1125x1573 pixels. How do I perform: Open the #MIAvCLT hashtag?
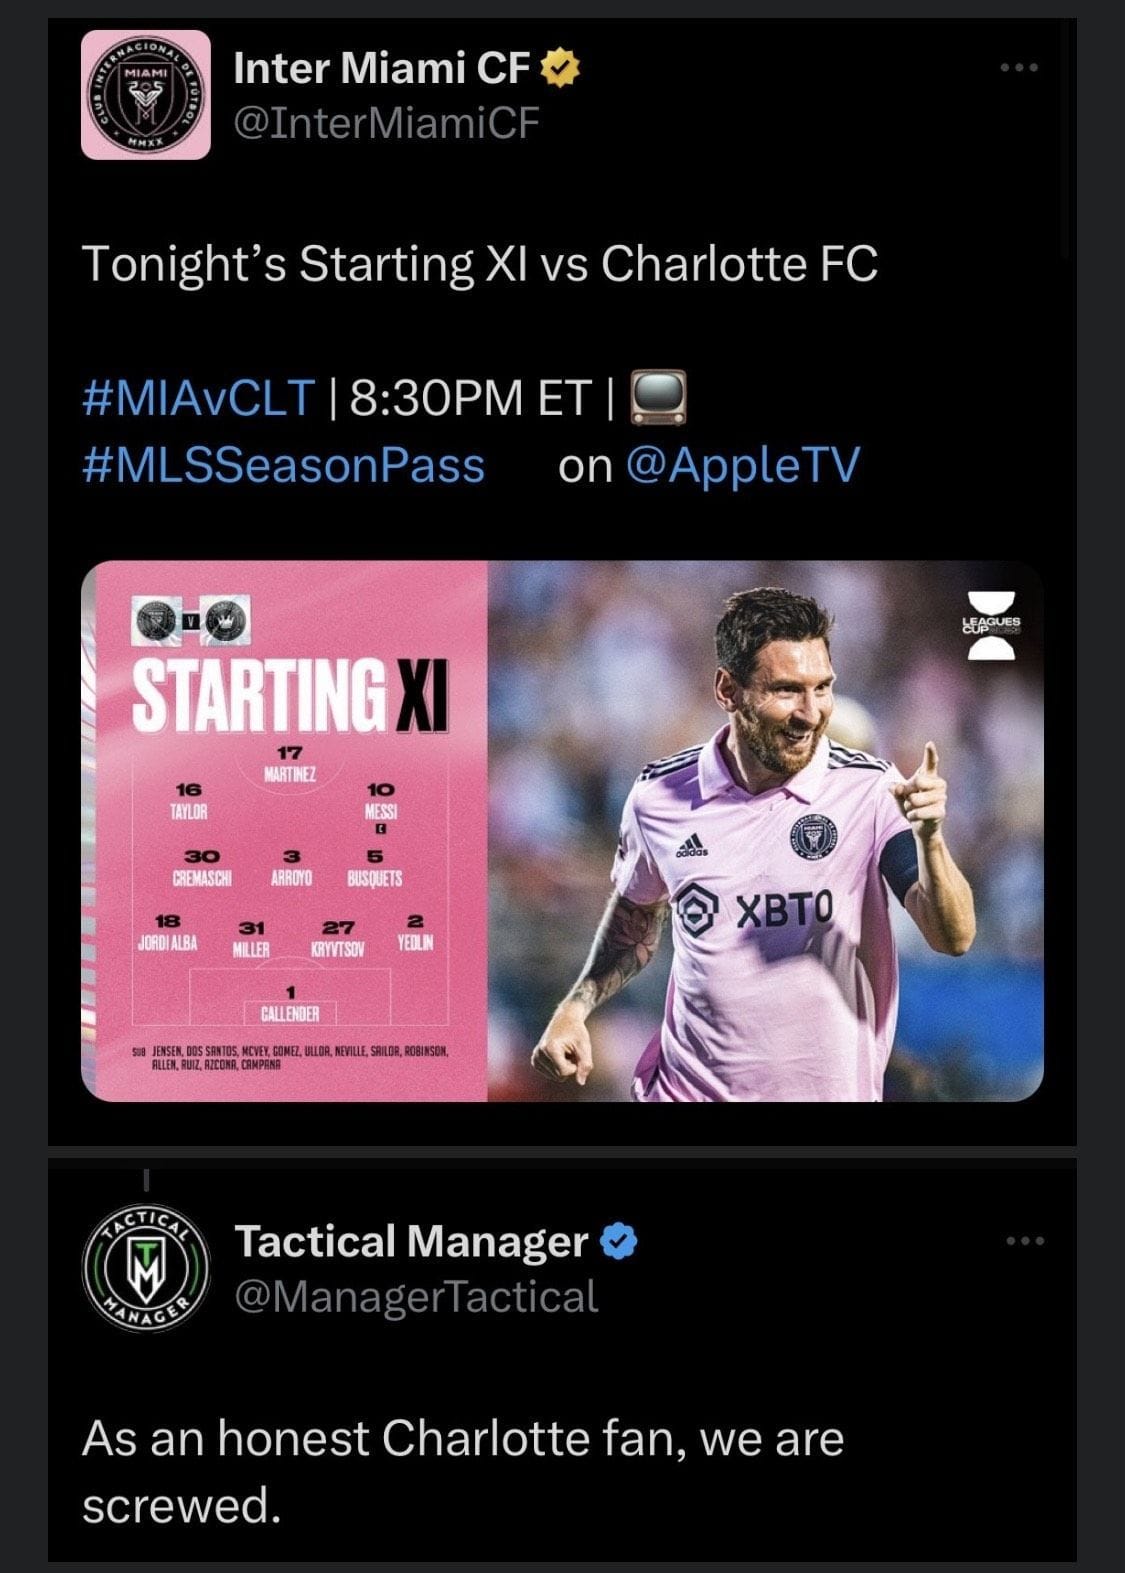point(198,397)
